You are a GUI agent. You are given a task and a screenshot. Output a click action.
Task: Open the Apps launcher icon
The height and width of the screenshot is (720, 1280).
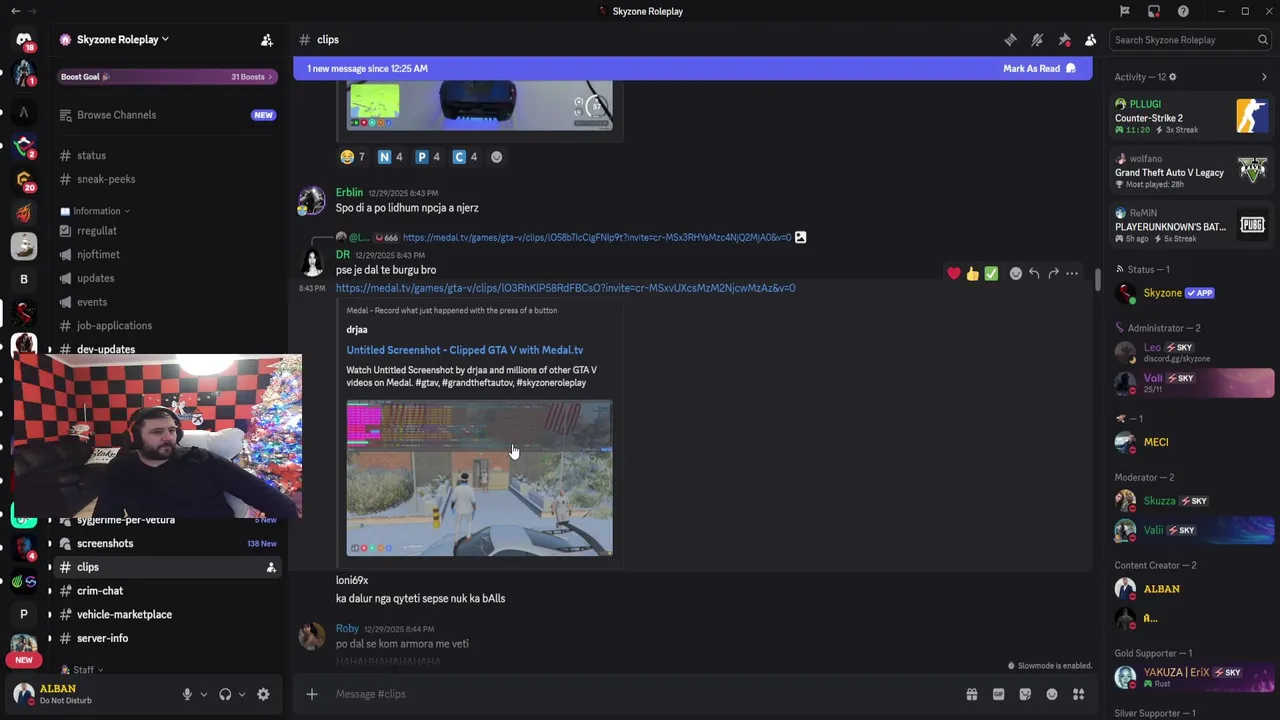[1079, 694]
